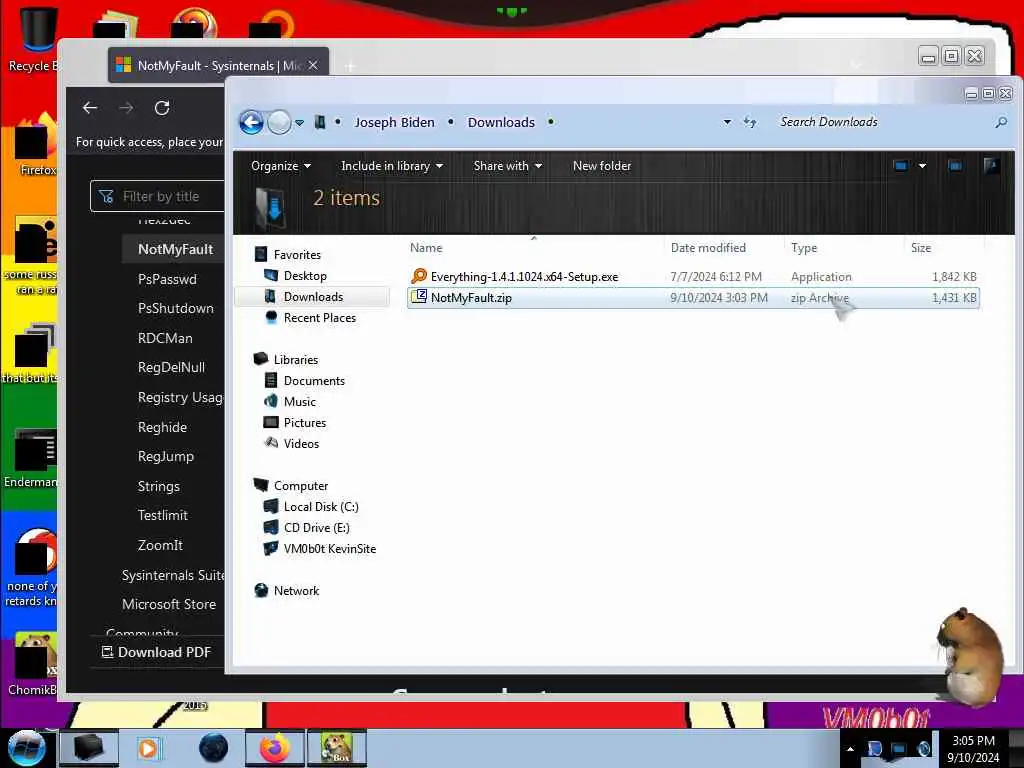Open VM0b0t KevinSite location

[329, 549]
